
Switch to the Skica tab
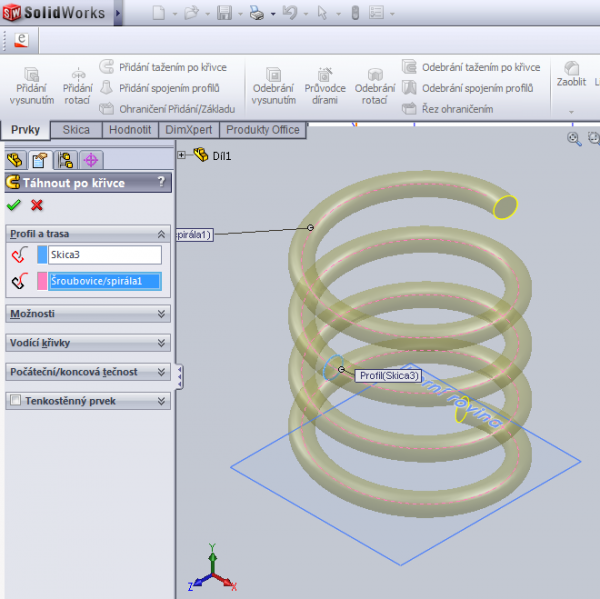tap(76, 130)
